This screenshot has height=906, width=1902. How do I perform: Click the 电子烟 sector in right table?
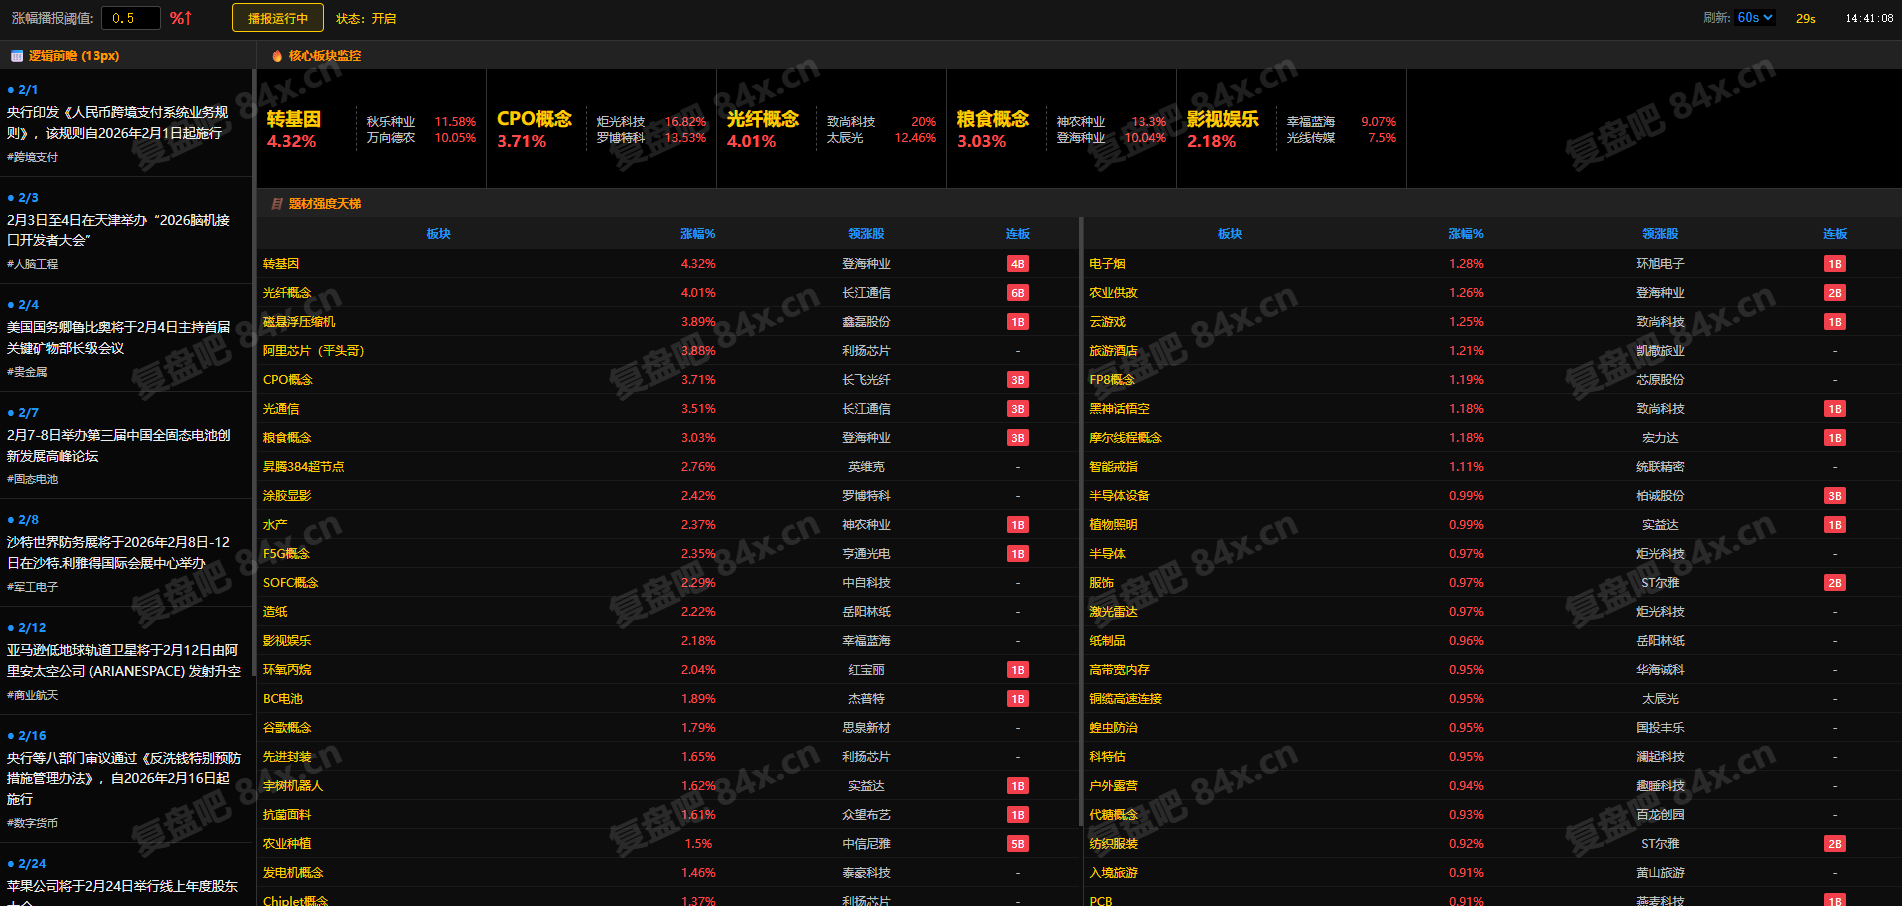[x=1107, y=264]
